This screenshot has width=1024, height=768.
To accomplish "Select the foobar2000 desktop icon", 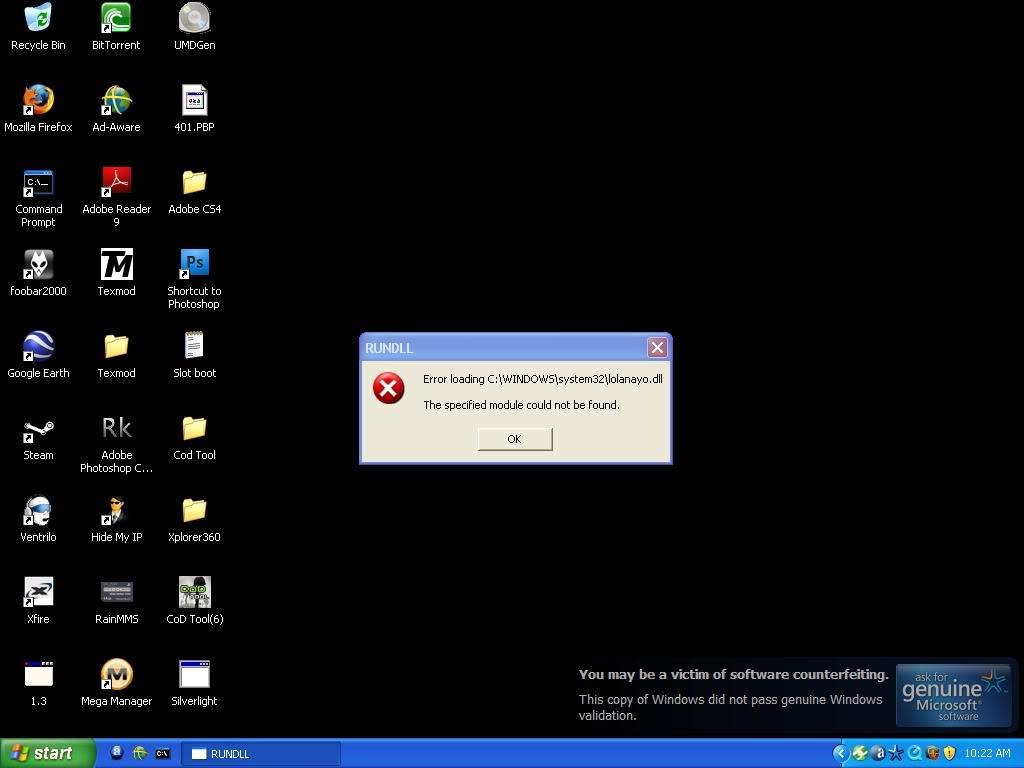I will point(38,265).
